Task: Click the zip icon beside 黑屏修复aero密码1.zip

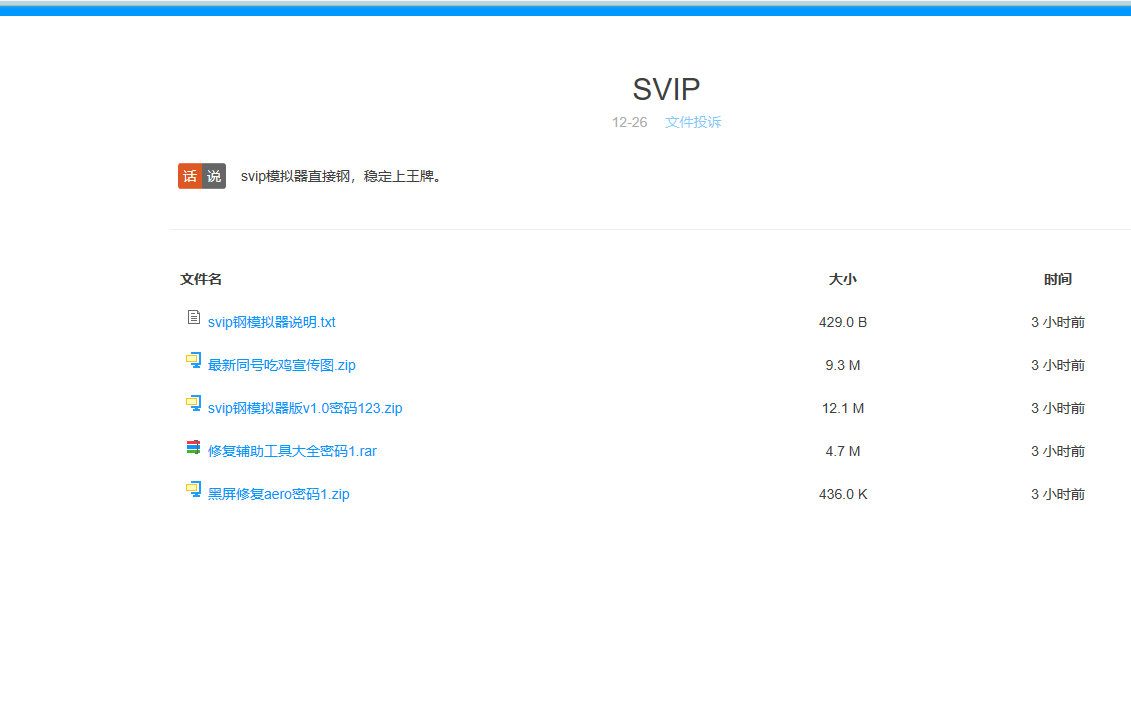Action: (x=193, y=489)
